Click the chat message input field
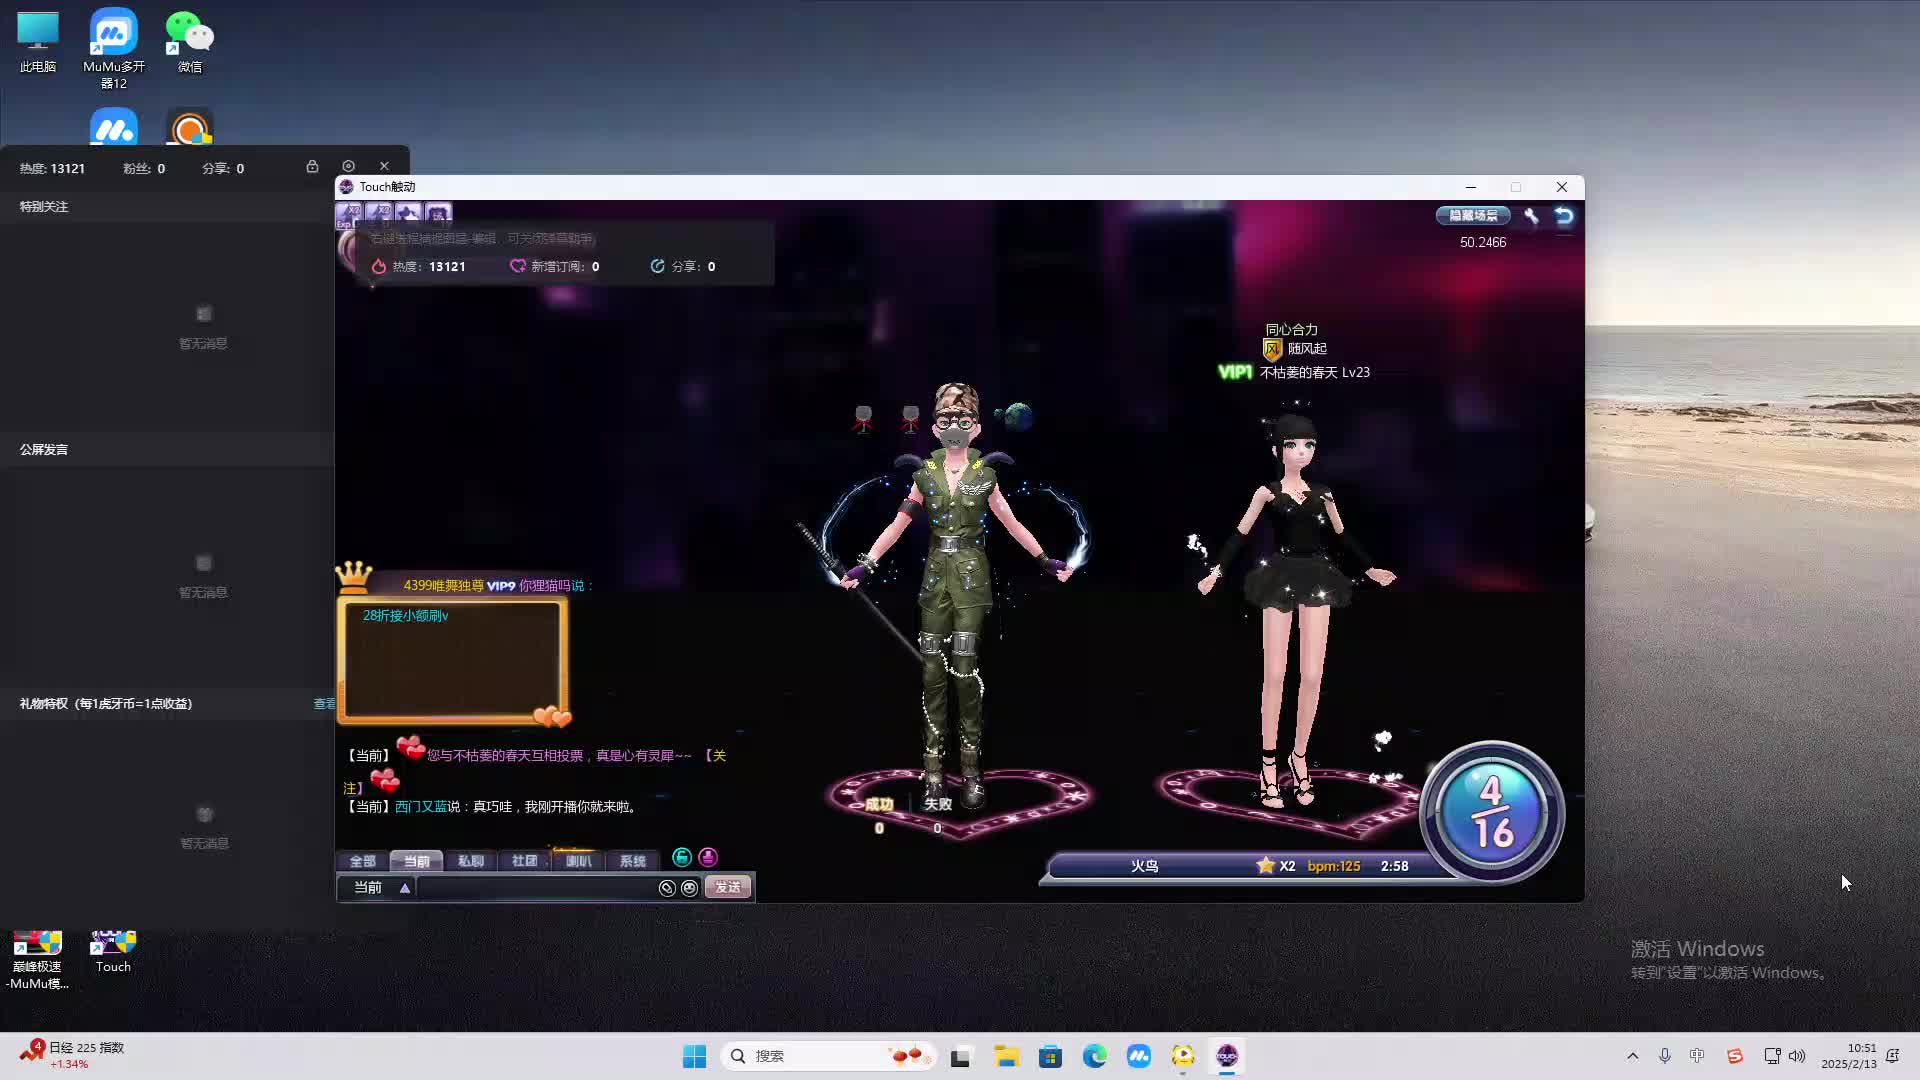The width and height of the screenshot is (1920, 1080). [x=535, y=888]
